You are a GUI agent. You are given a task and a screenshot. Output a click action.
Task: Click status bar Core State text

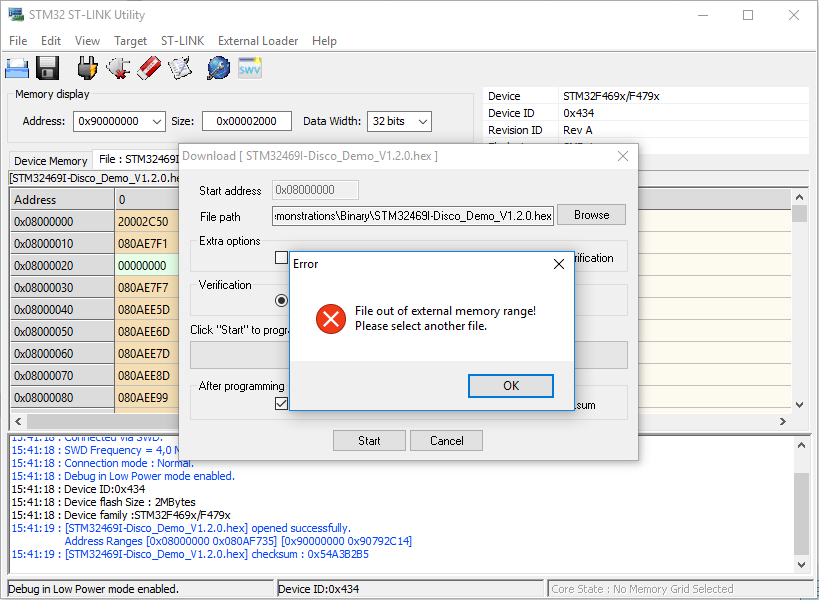pos(642,589)
